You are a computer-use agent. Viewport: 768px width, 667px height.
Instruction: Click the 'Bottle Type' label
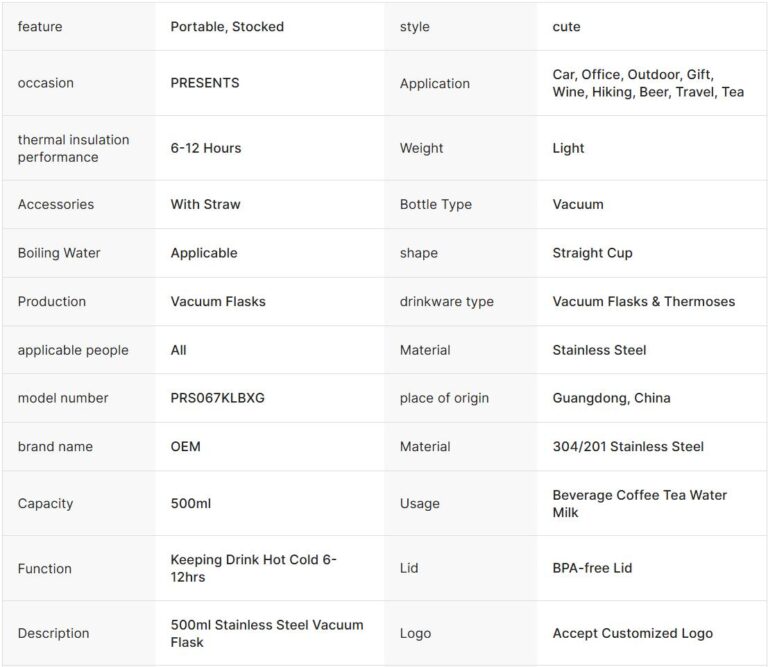(436, 204)
